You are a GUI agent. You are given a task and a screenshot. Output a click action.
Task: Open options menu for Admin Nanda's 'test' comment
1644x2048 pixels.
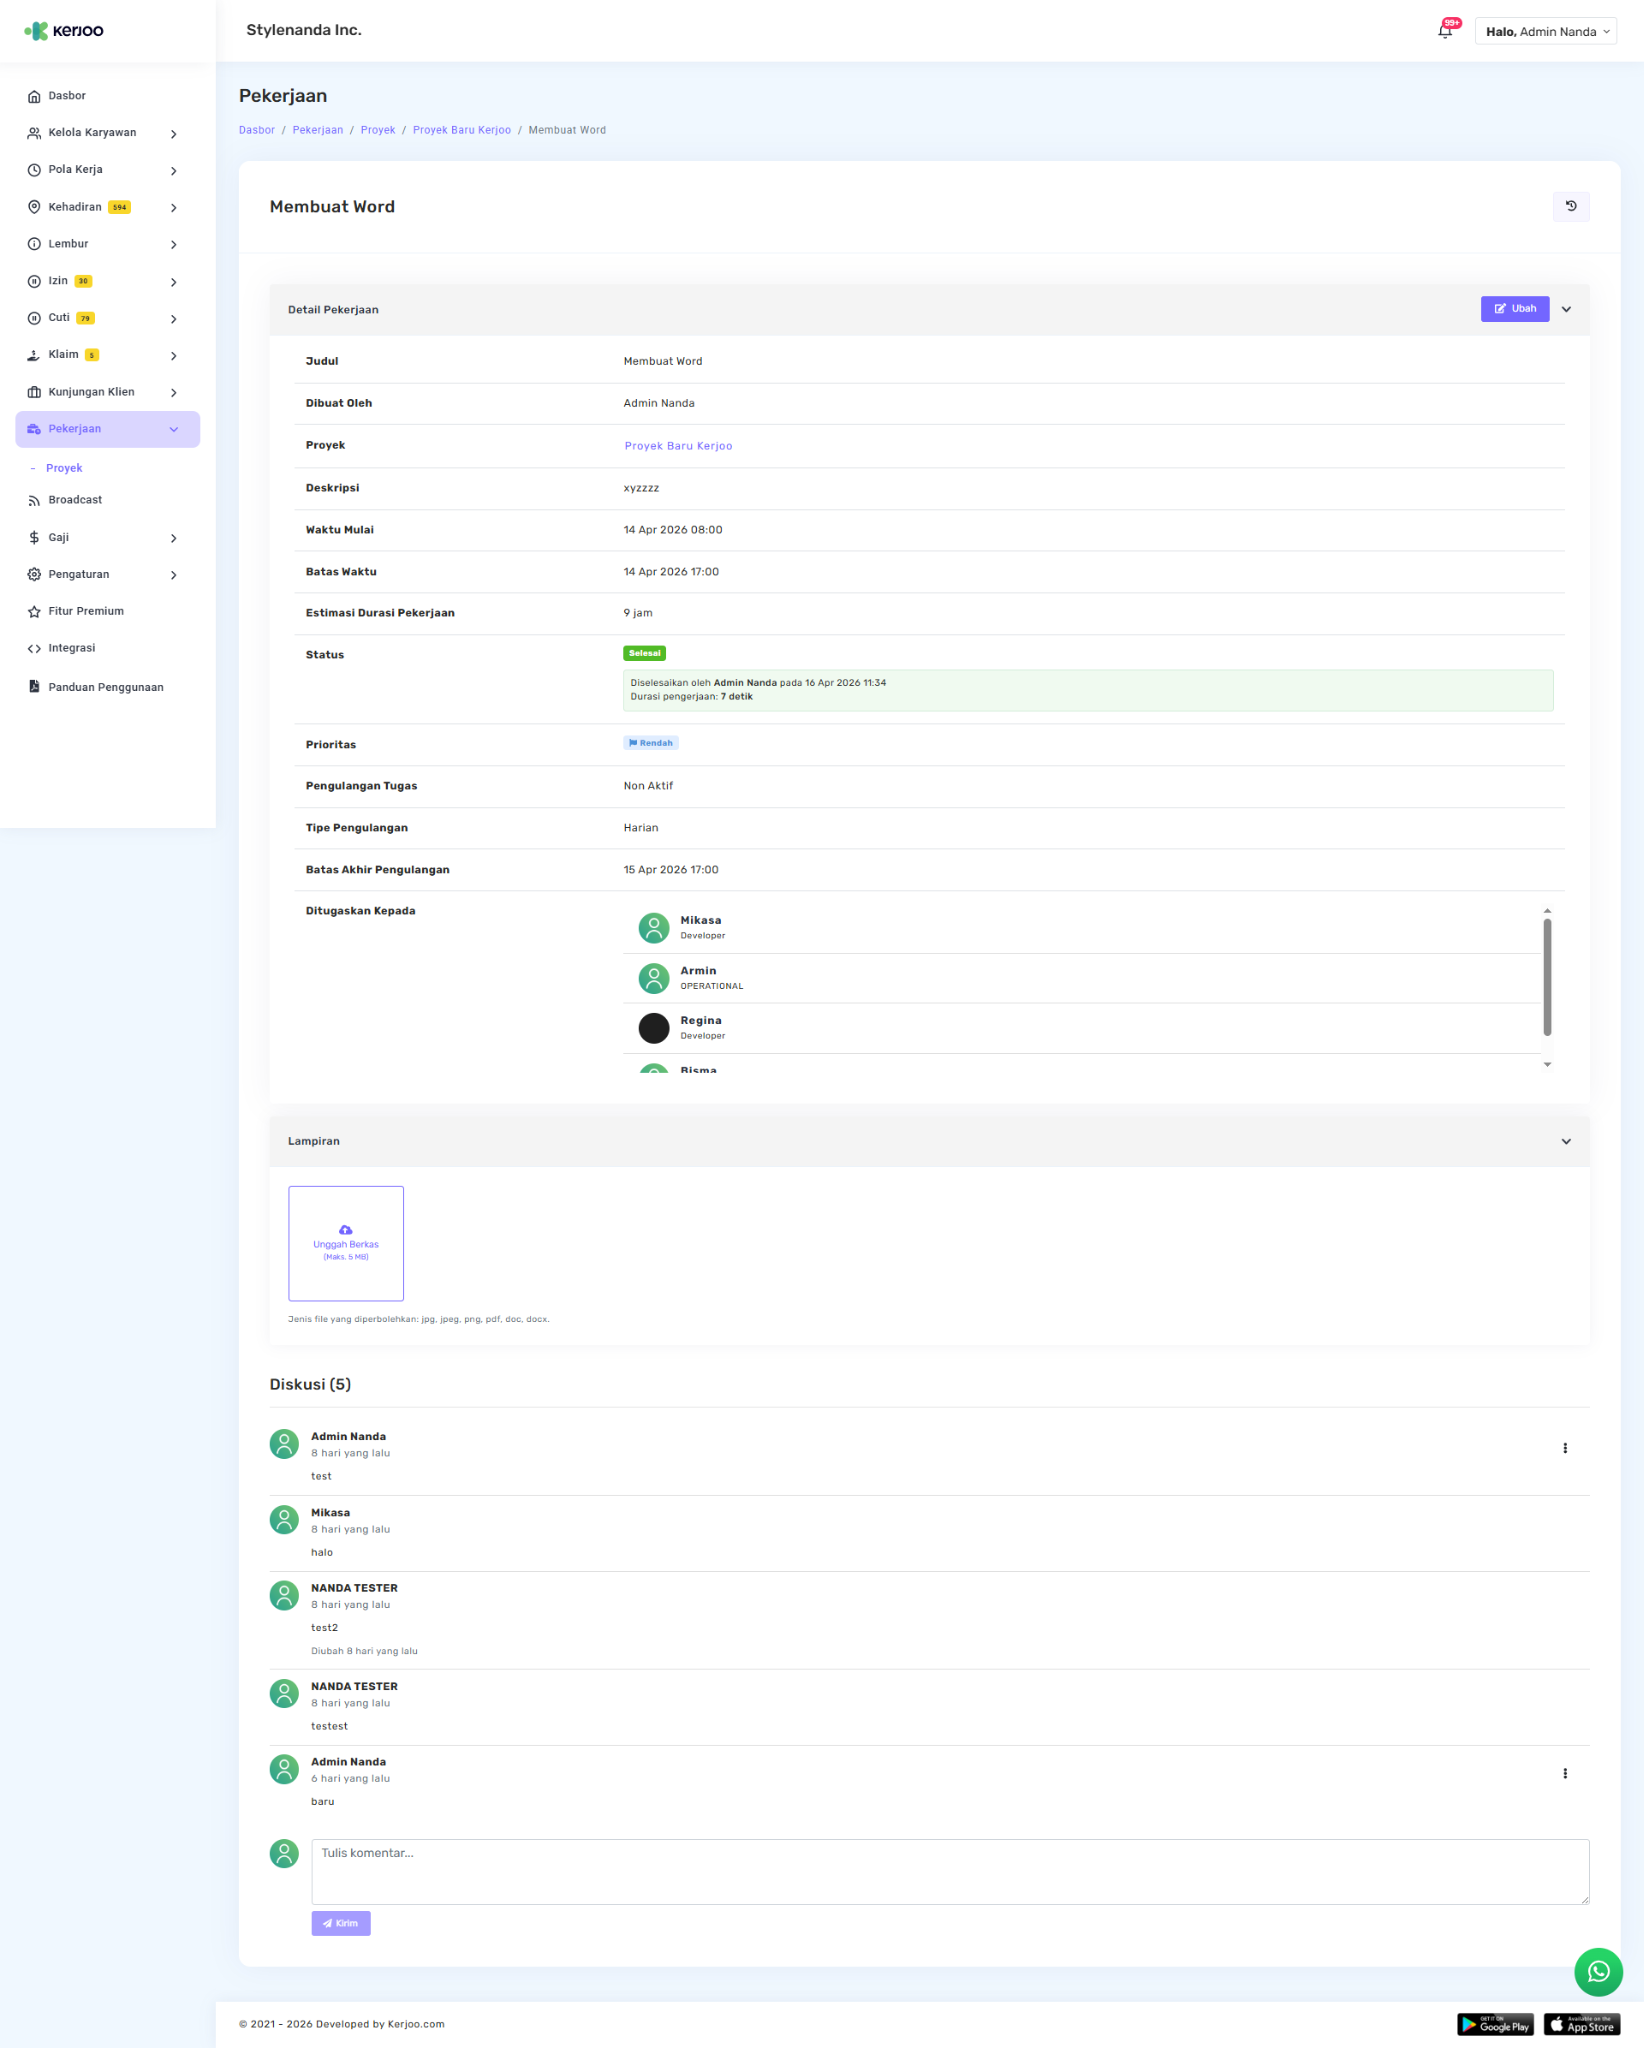point(1564,1448)
